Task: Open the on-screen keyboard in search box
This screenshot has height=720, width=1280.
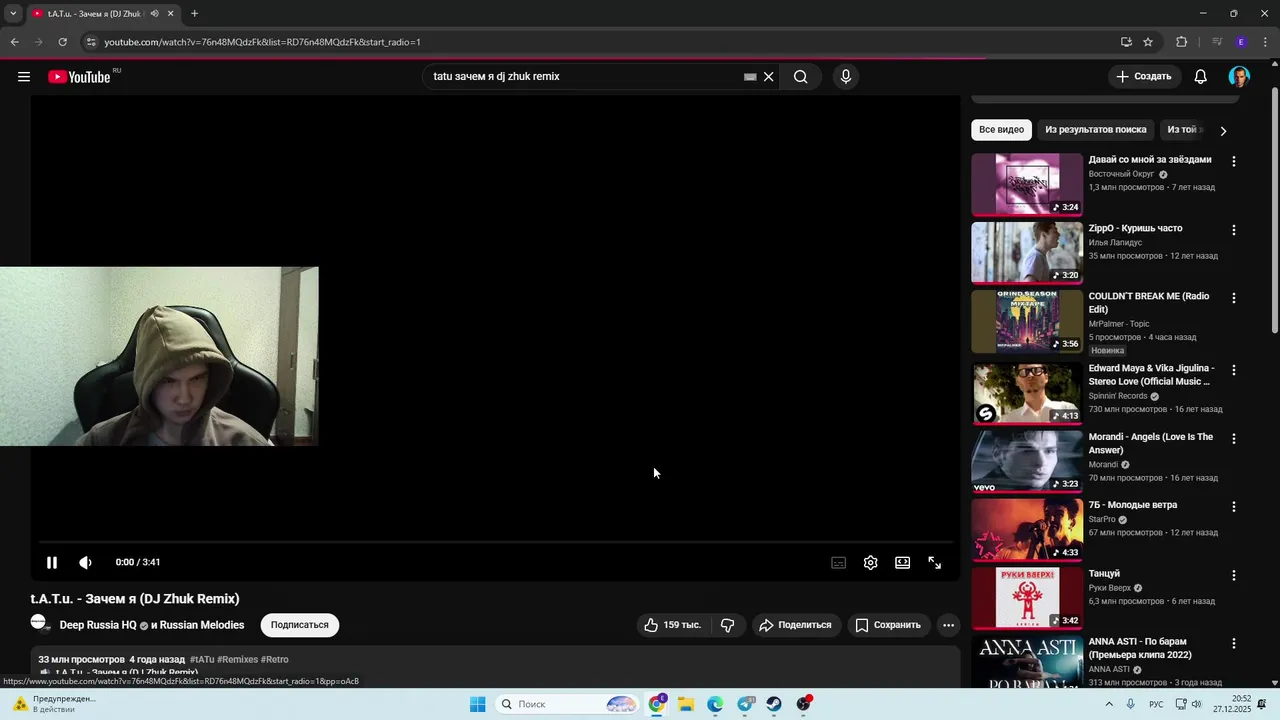Action: click(750, 77)
